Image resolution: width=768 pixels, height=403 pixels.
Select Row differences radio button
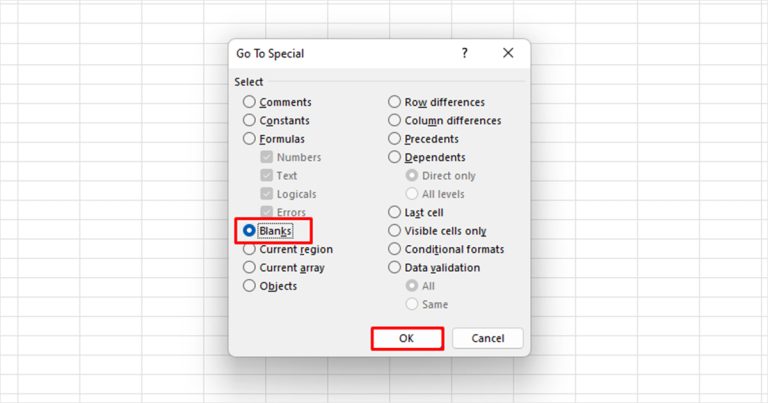[x=395, y=102]
